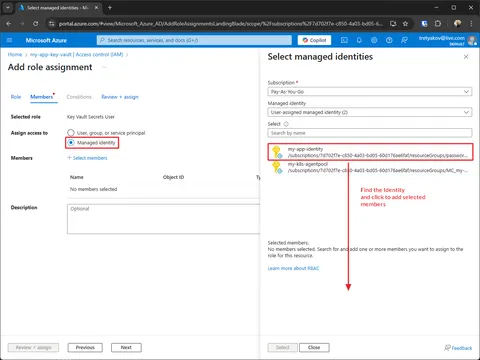Close the Select managed identities panel
Image resolution: width=480 pixels, height=360 pixels.
466,57
